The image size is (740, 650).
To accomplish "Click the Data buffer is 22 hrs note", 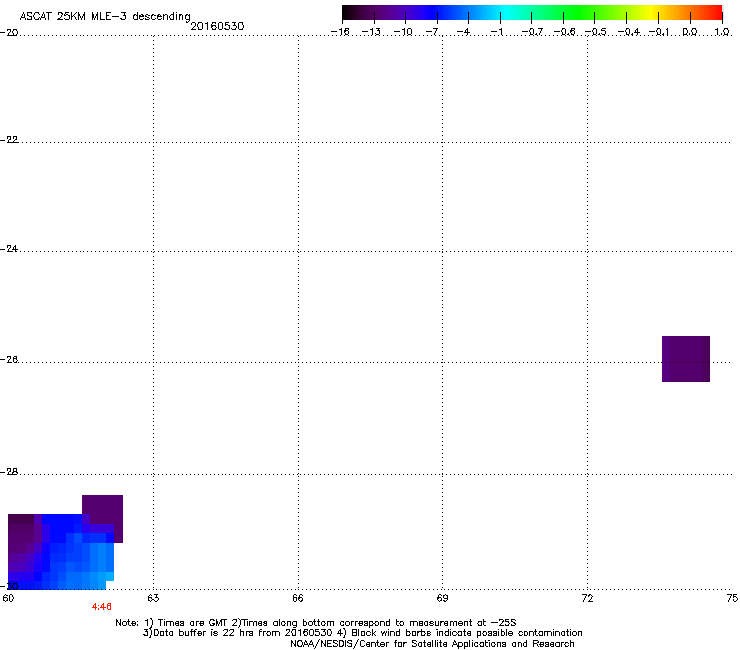I will click(x=239, y=633).
